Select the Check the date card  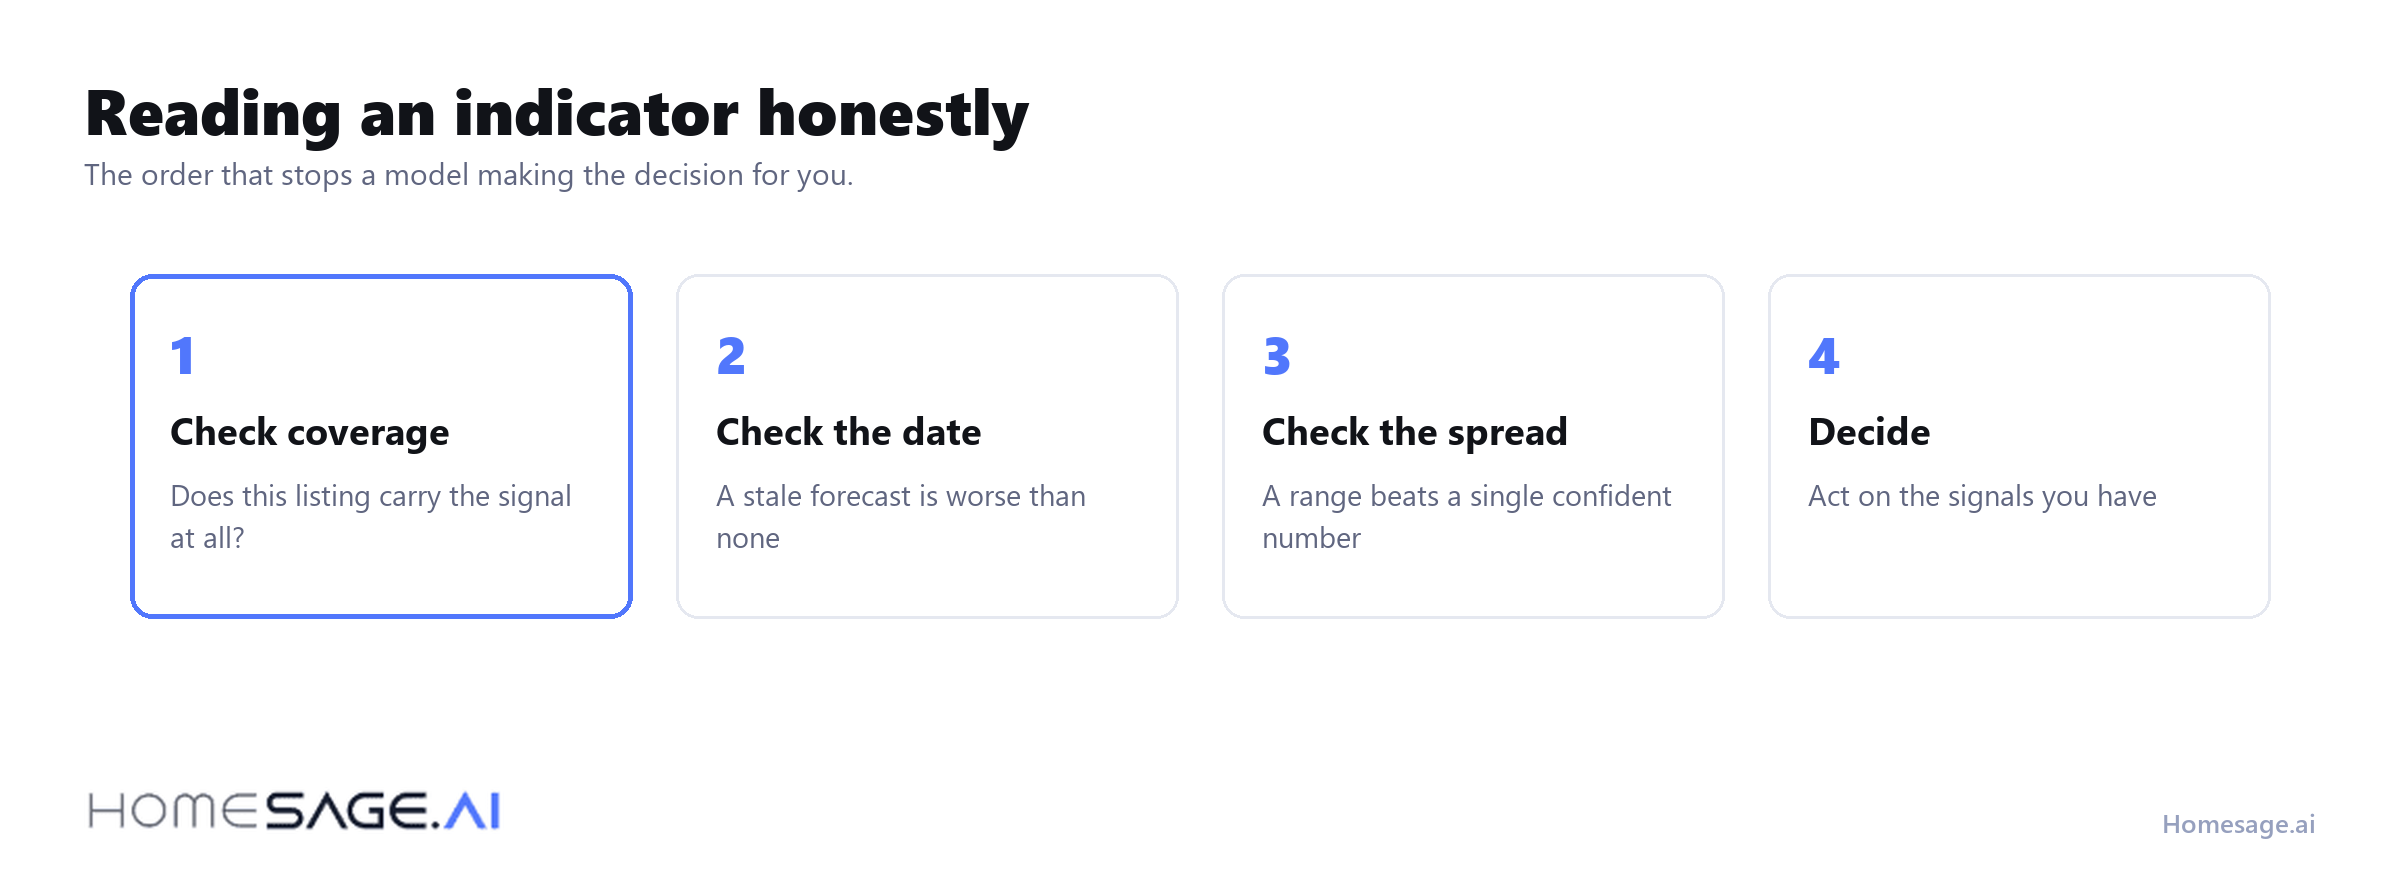pos(927,446)
